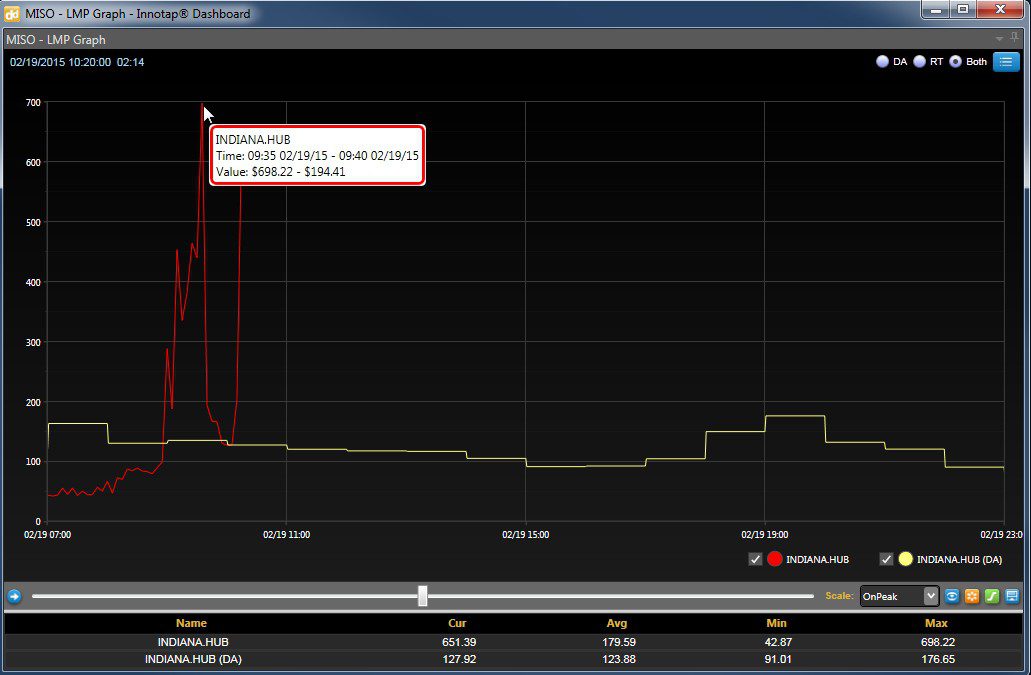Open the blue list menu icon
This screenshot has height=675, width=1031.
click(1005, 62)
